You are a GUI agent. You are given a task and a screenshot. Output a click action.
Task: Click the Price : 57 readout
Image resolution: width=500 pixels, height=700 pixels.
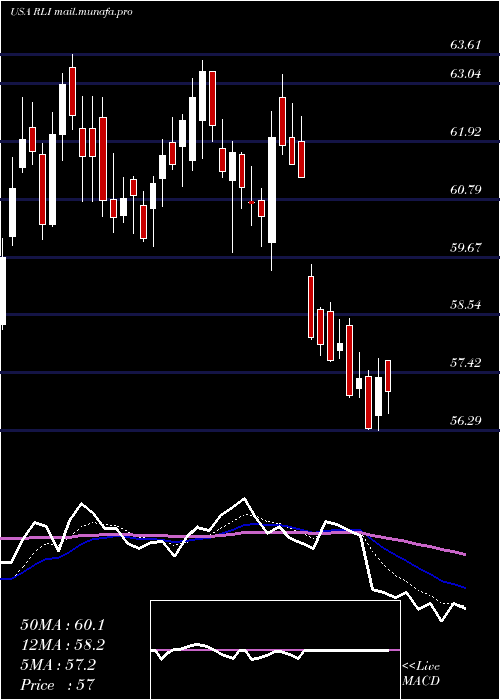click(58, 684)
